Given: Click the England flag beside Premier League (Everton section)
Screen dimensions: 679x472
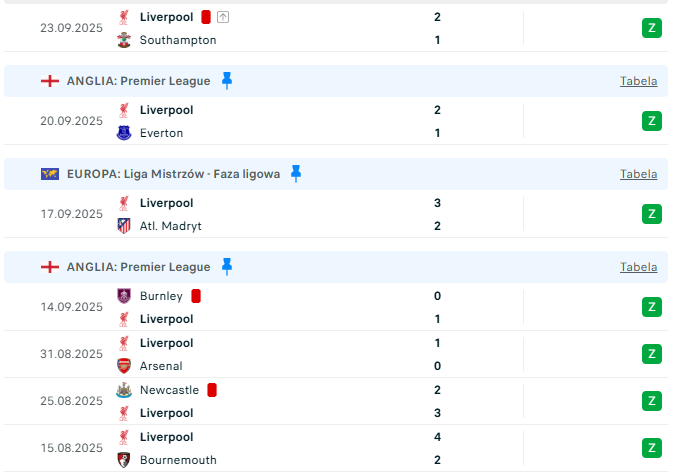Looking at the screenshot, I should [50, 81].
